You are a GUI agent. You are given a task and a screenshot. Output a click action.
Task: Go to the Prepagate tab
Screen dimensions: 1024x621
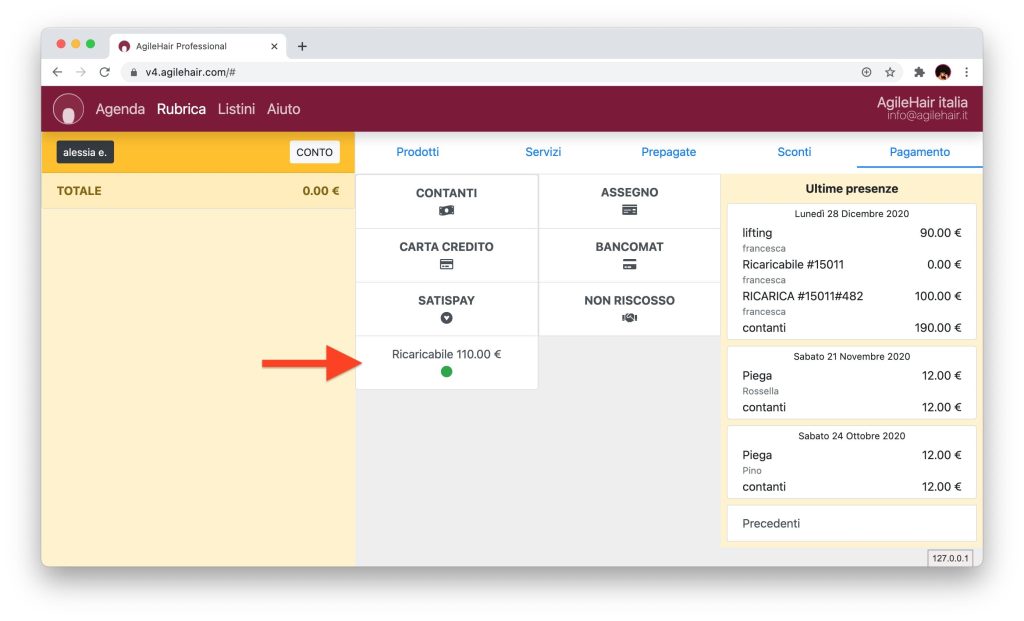tap(668, 152)
